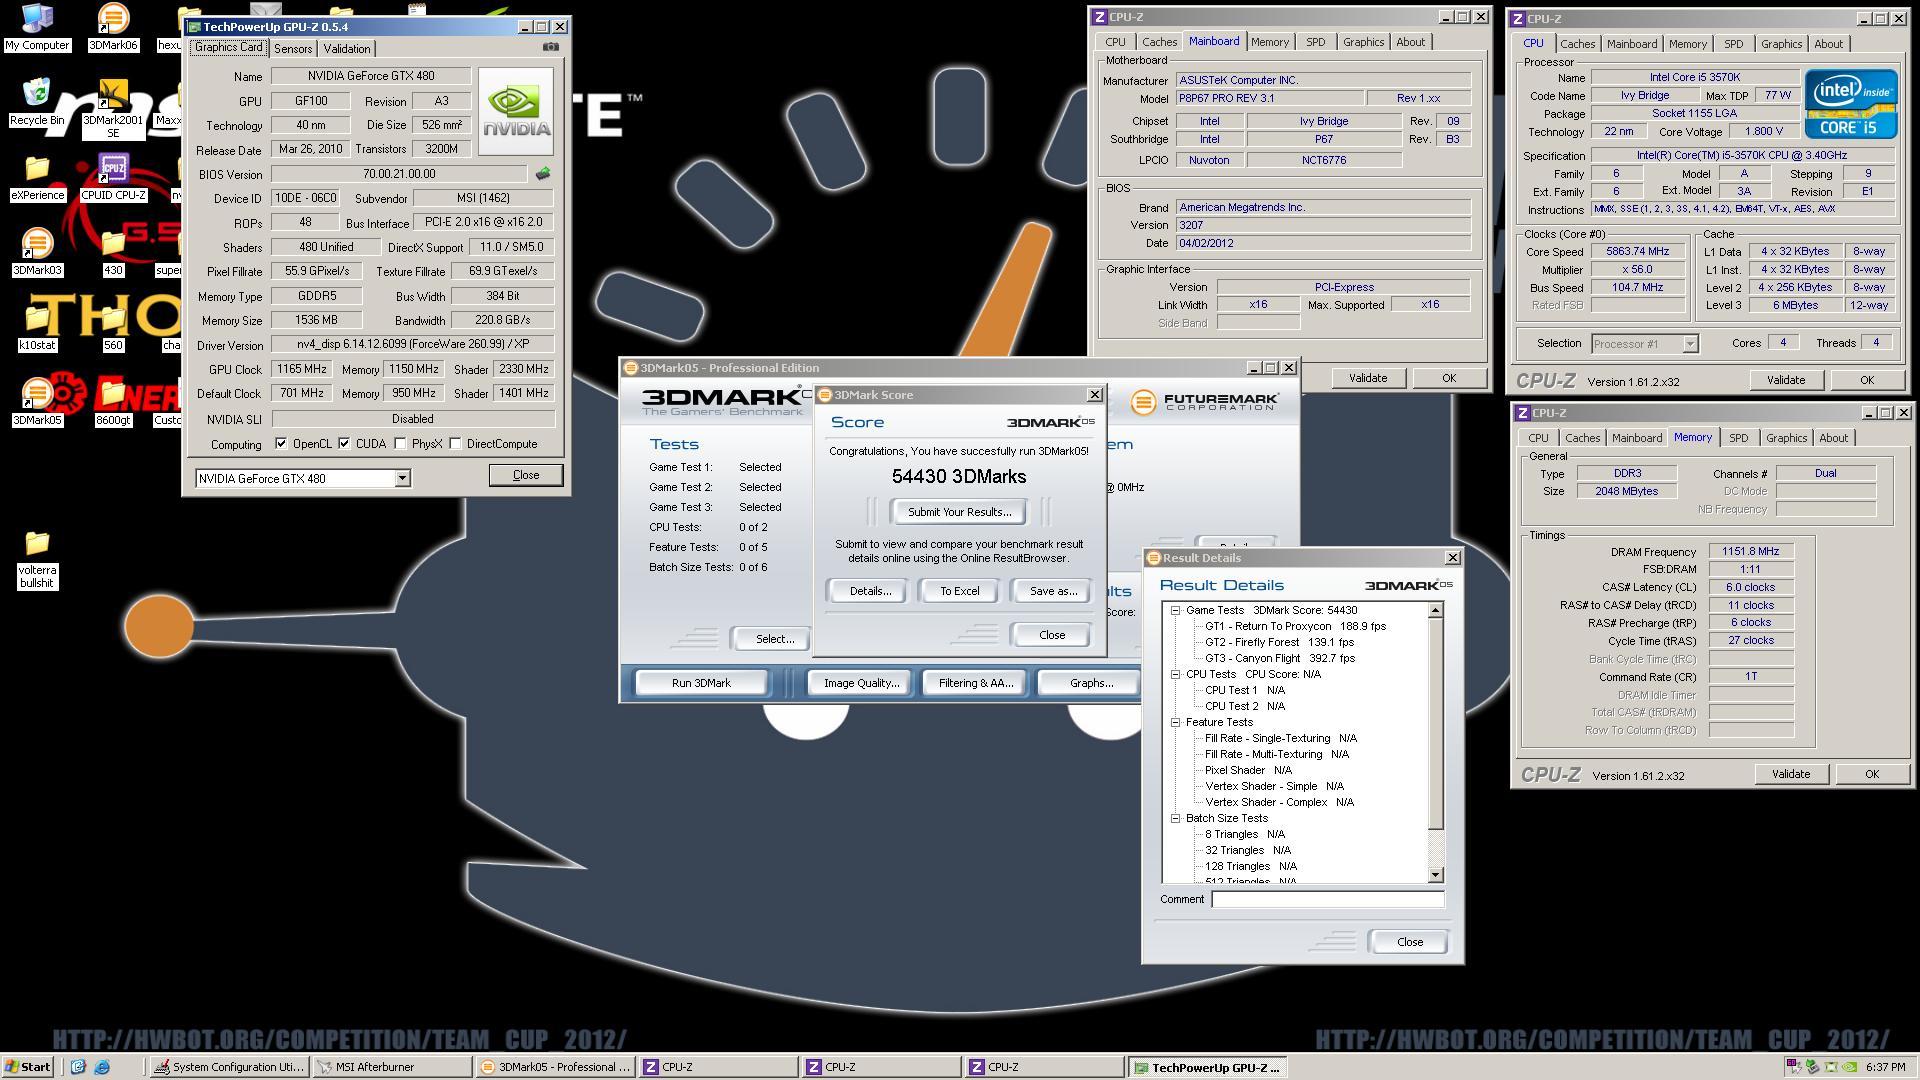Open CPUID CPU-Z desktop shortcut

point(113,177)
